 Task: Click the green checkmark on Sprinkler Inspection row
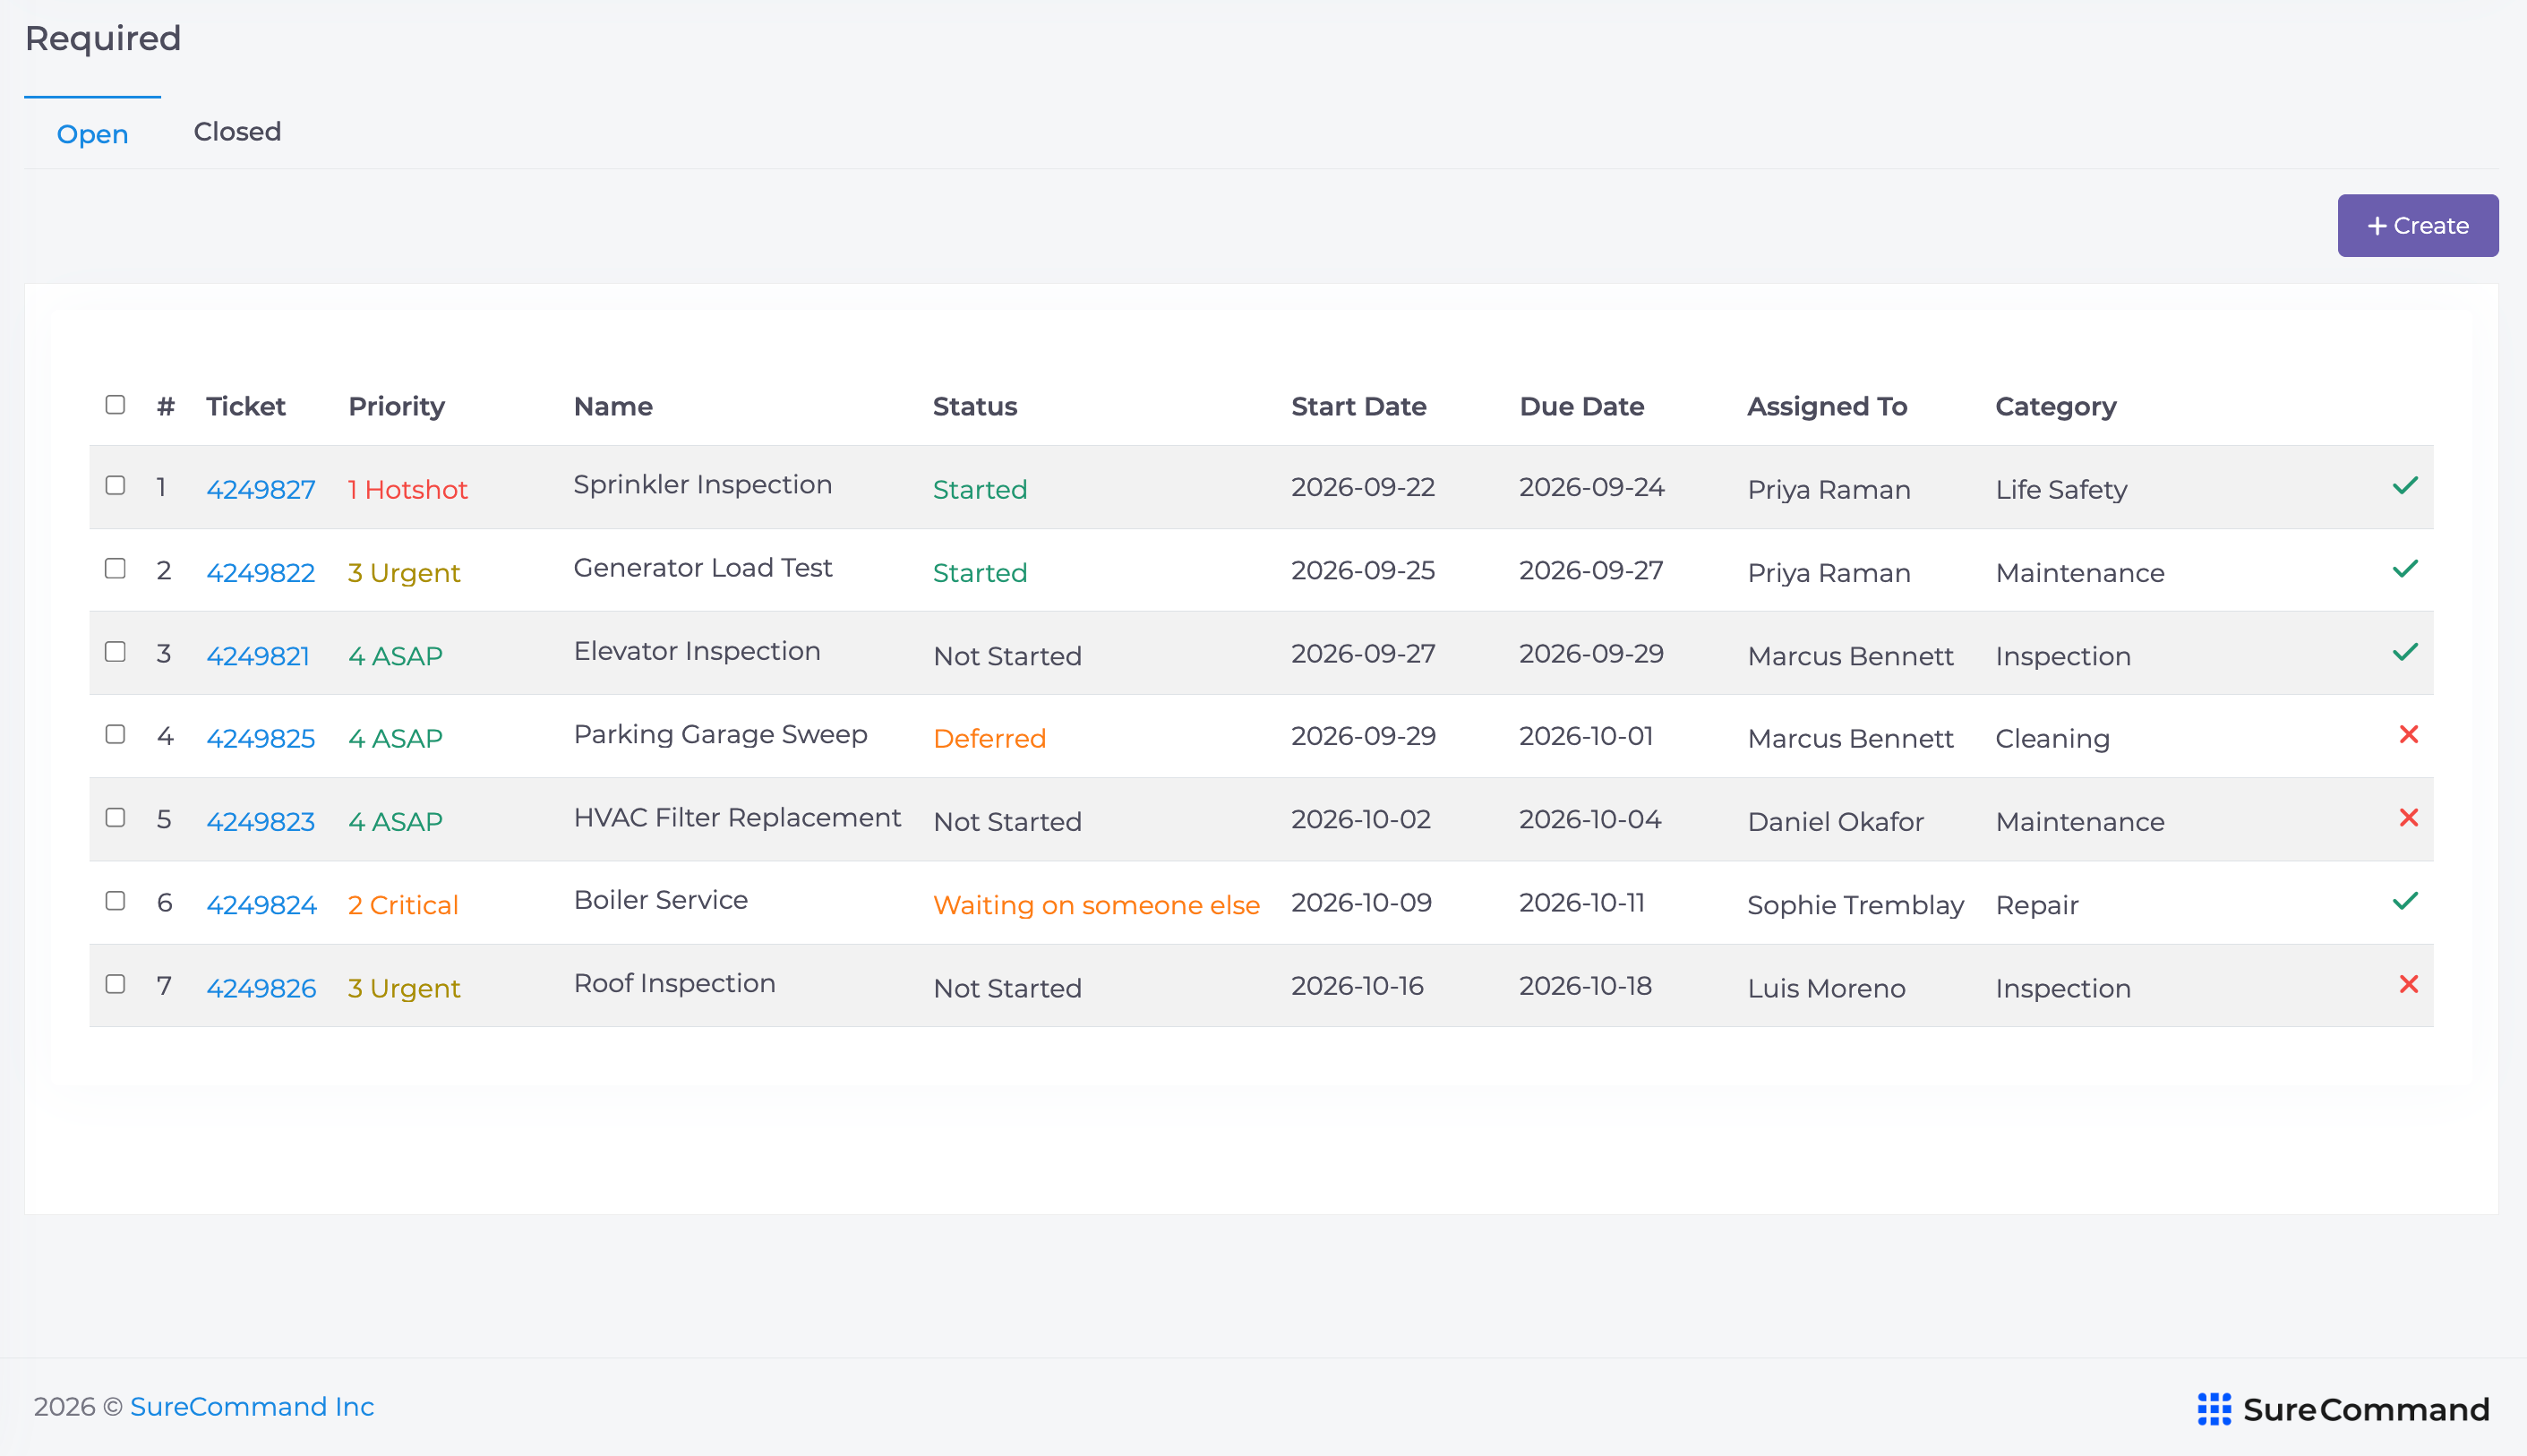tap(2405, 486)
